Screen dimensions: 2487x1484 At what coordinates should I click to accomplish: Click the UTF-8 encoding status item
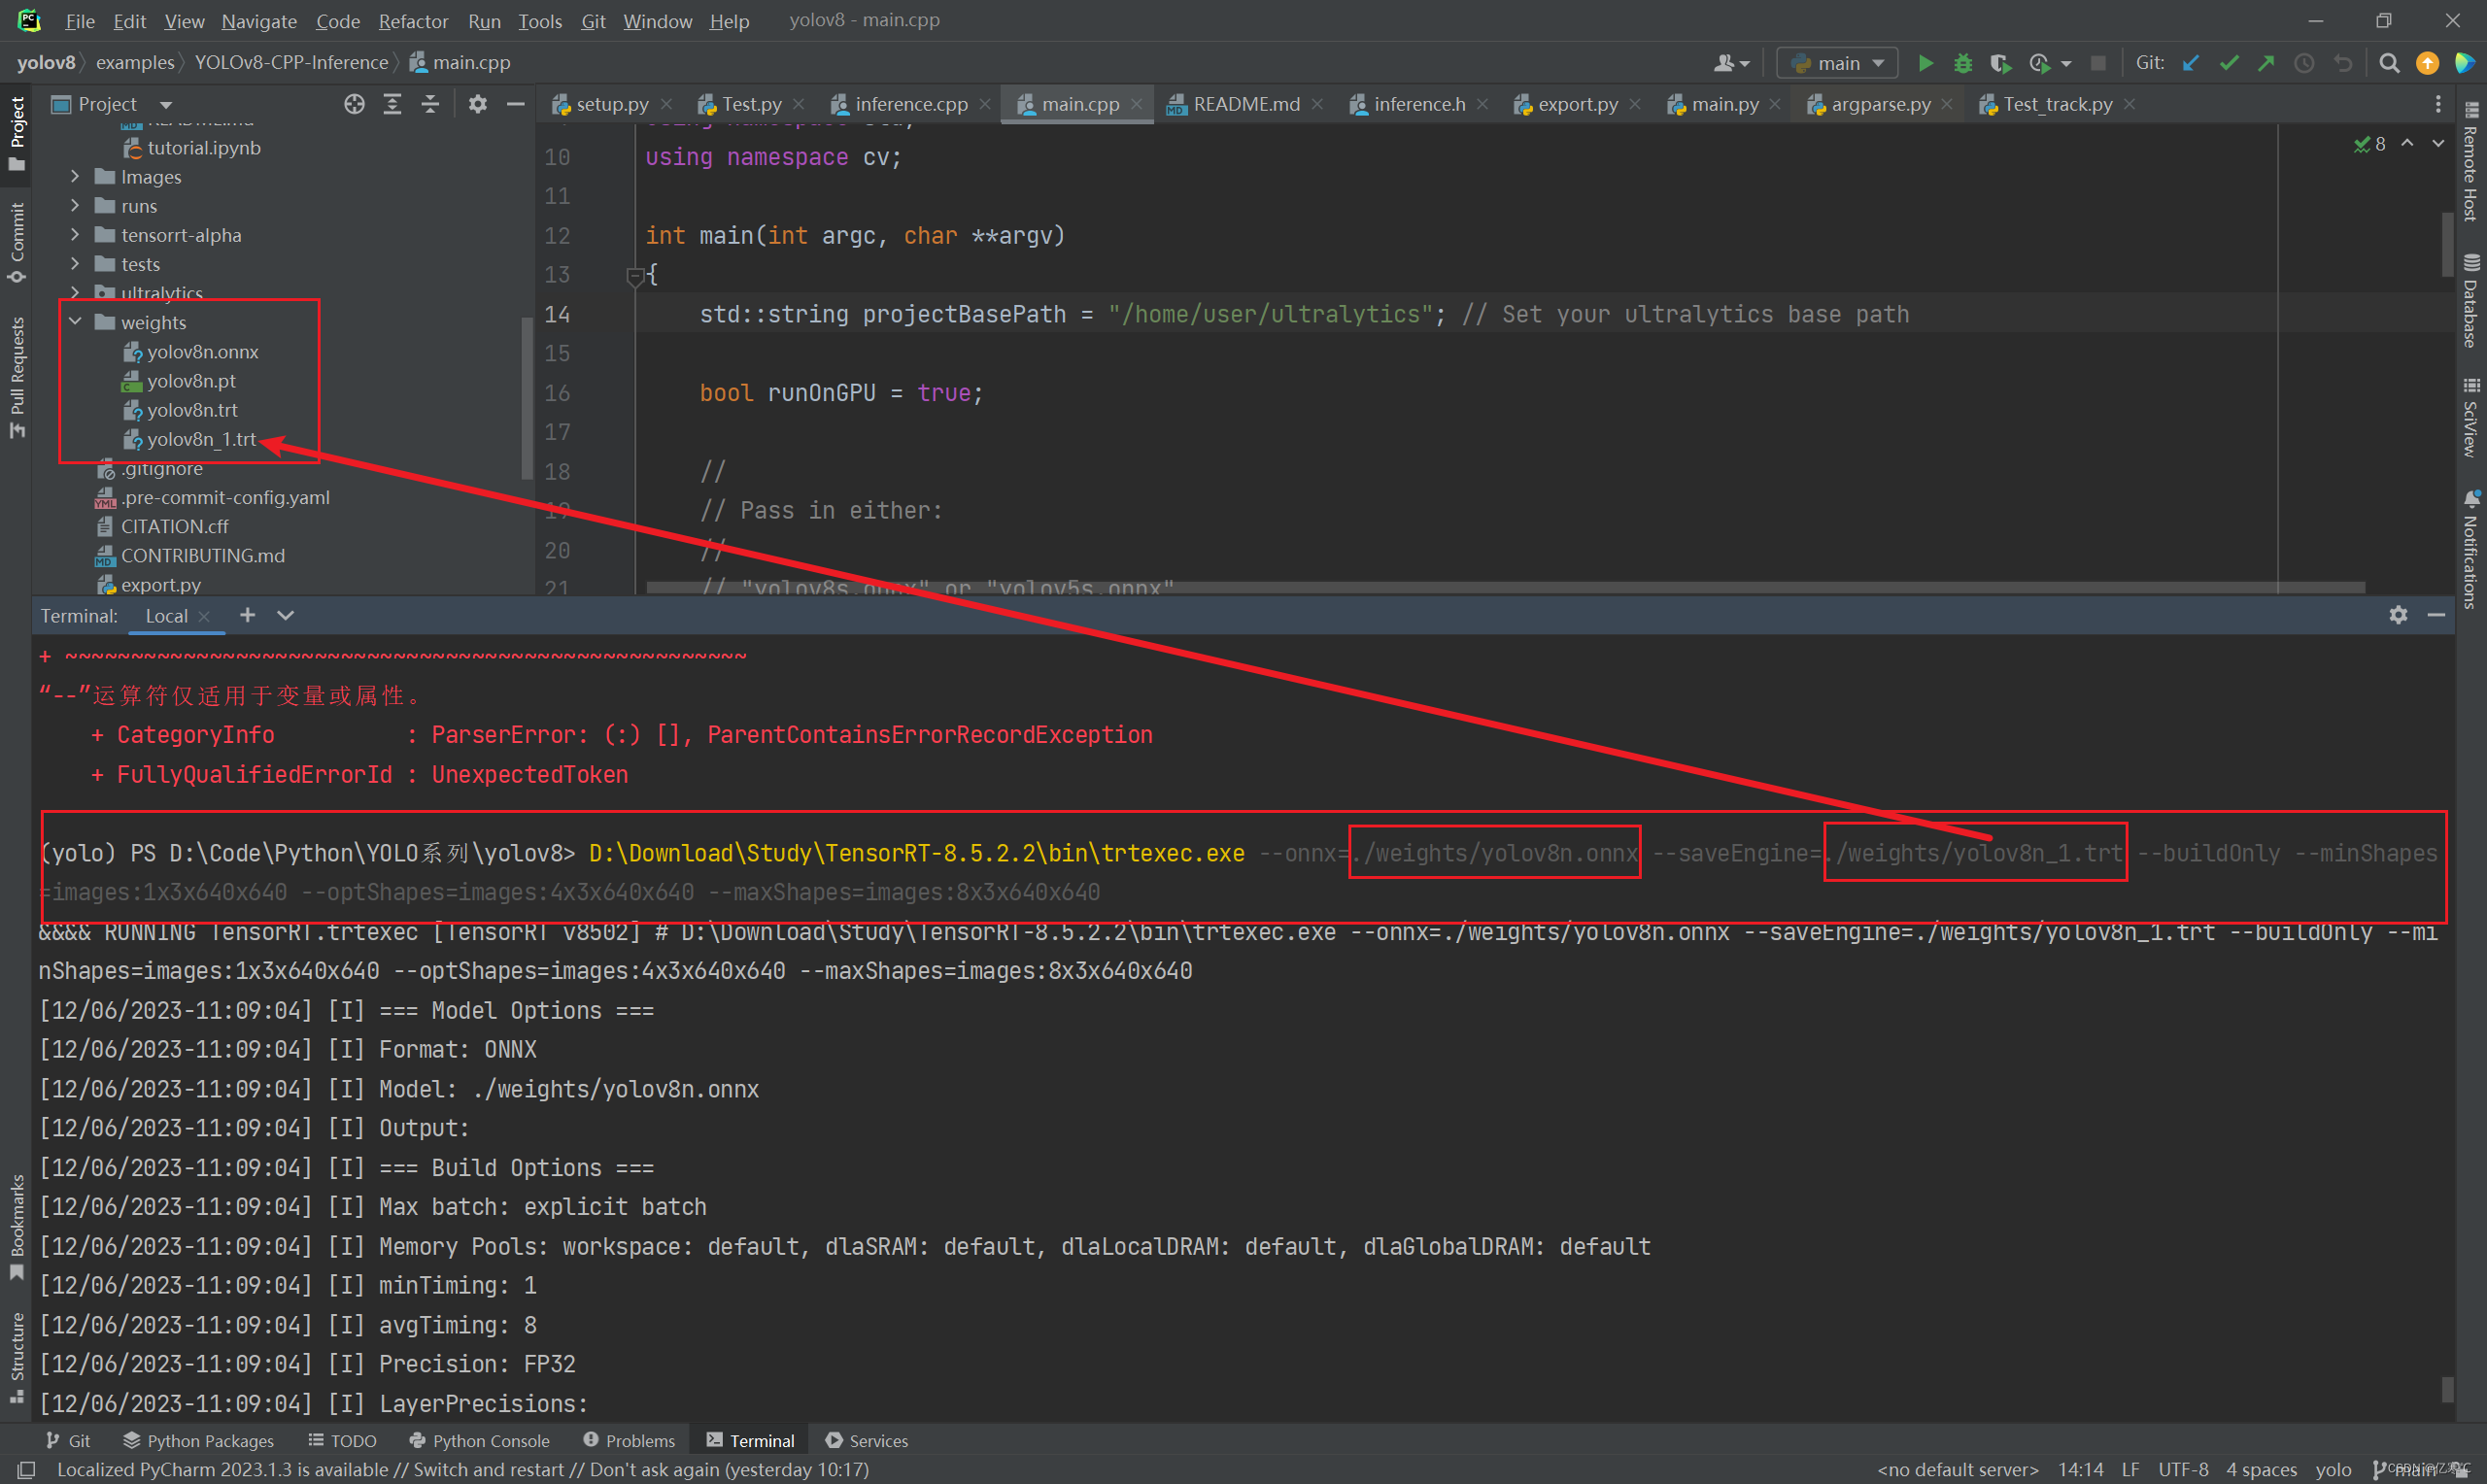point(2182,1469)
